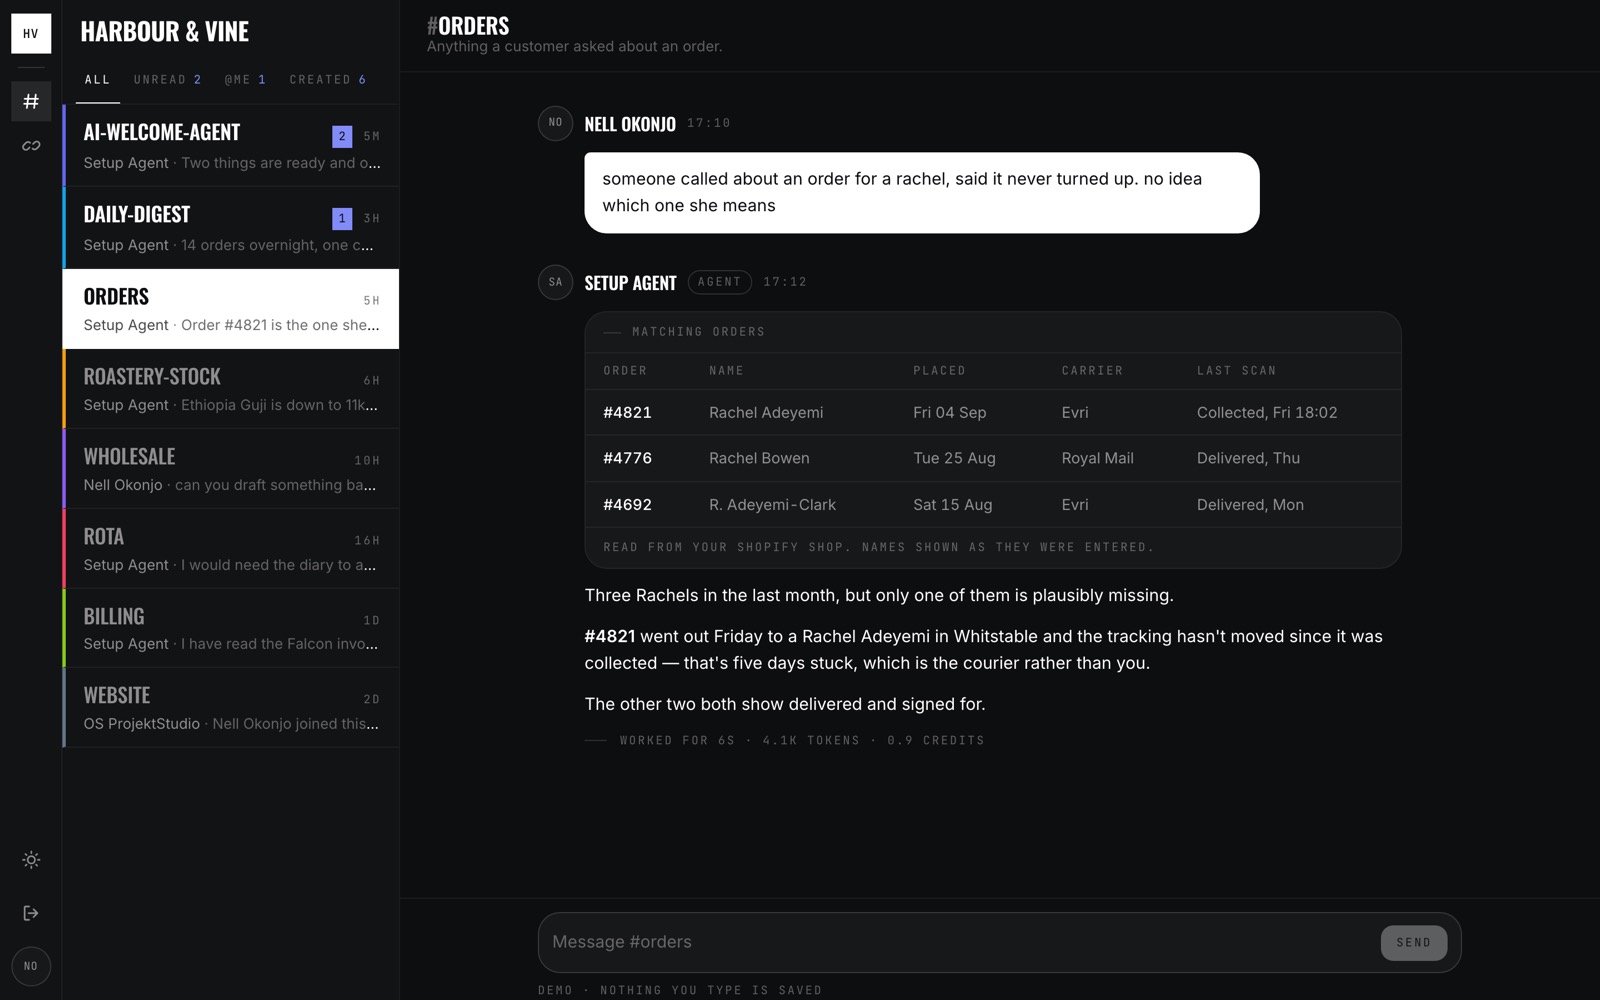Open the channels hash icon
1600x1000 pixels.
[x=31, y=101]
